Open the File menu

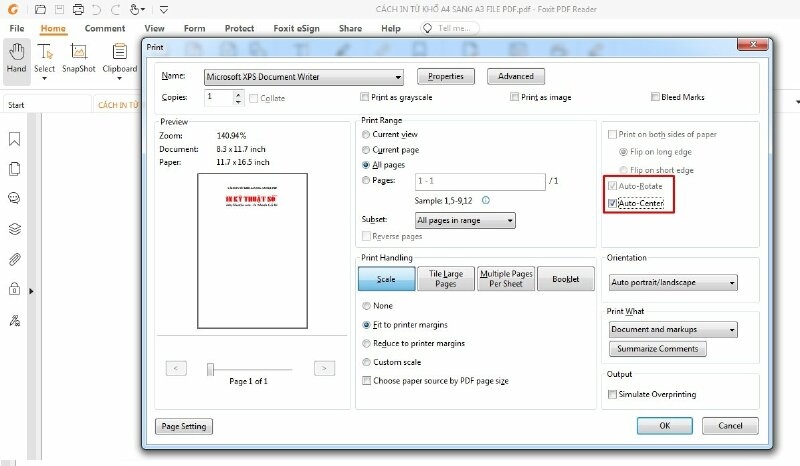coord(17,28)
